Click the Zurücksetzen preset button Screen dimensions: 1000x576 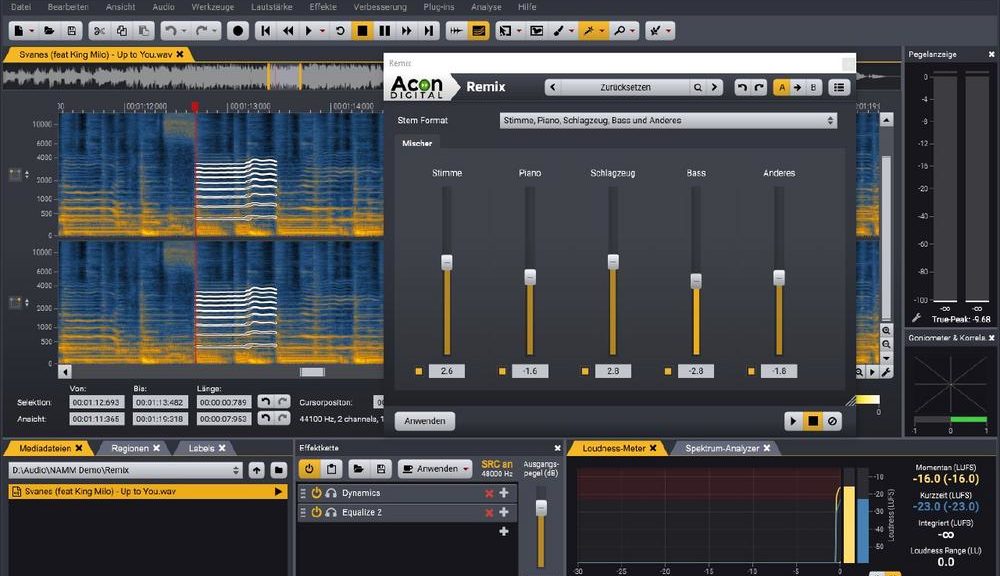(x=625, y=87)
